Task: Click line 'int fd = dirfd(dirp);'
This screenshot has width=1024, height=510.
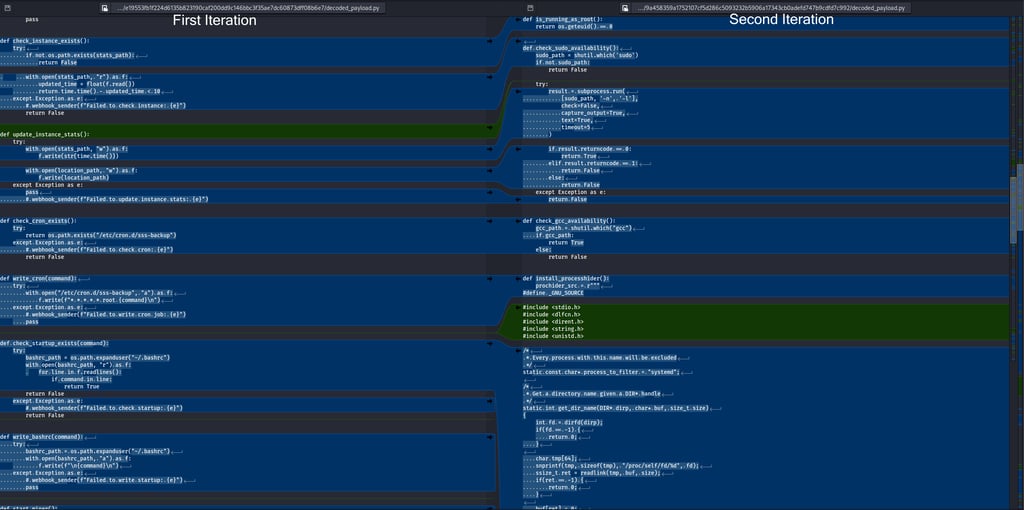Action: click(x=569, y=422)
